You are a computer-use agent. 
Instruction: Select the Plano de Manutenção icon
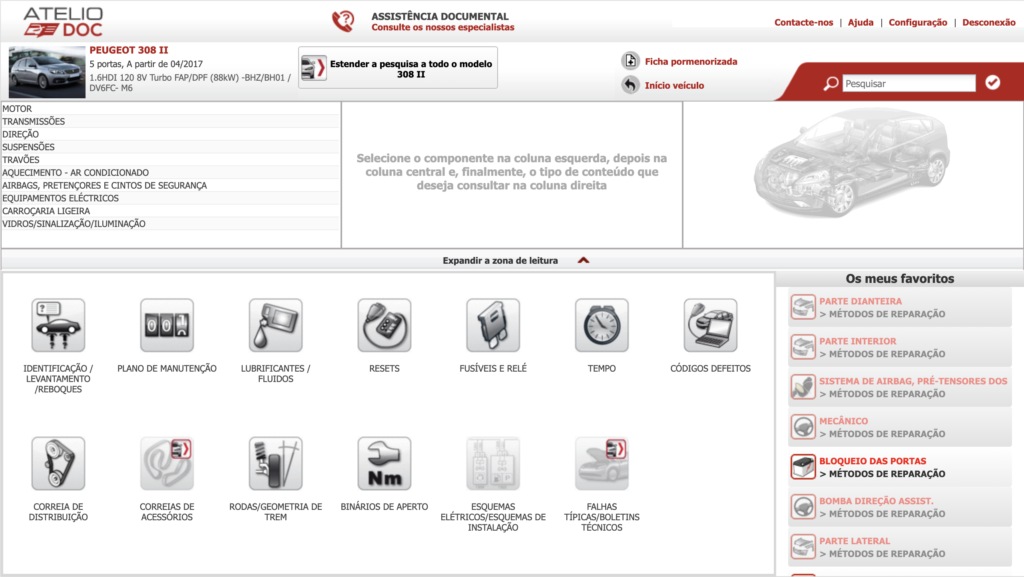(167, 325)
